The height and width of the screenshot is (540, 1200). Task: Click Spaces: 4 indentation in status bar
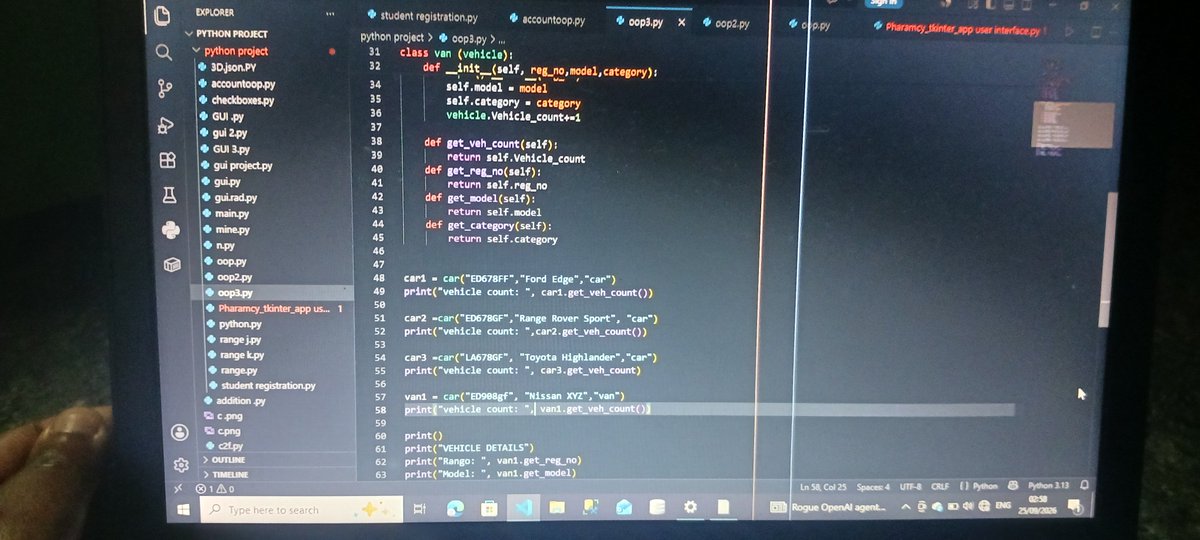tap(873, 487)
